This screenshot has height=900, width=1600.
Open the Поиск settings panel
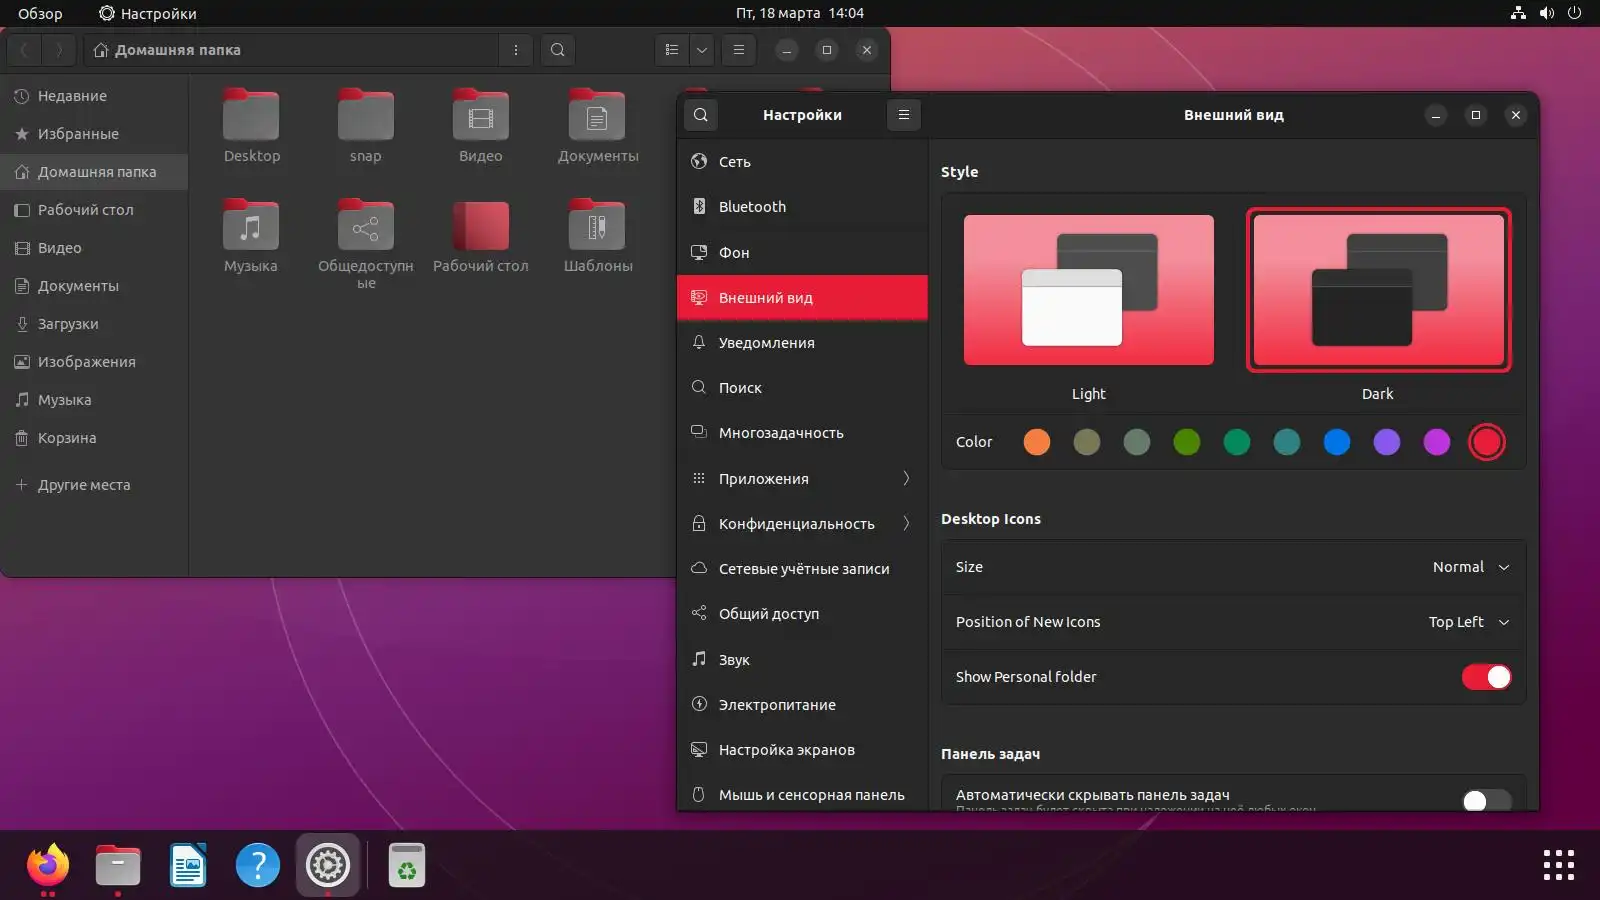(x=802, y=388)
